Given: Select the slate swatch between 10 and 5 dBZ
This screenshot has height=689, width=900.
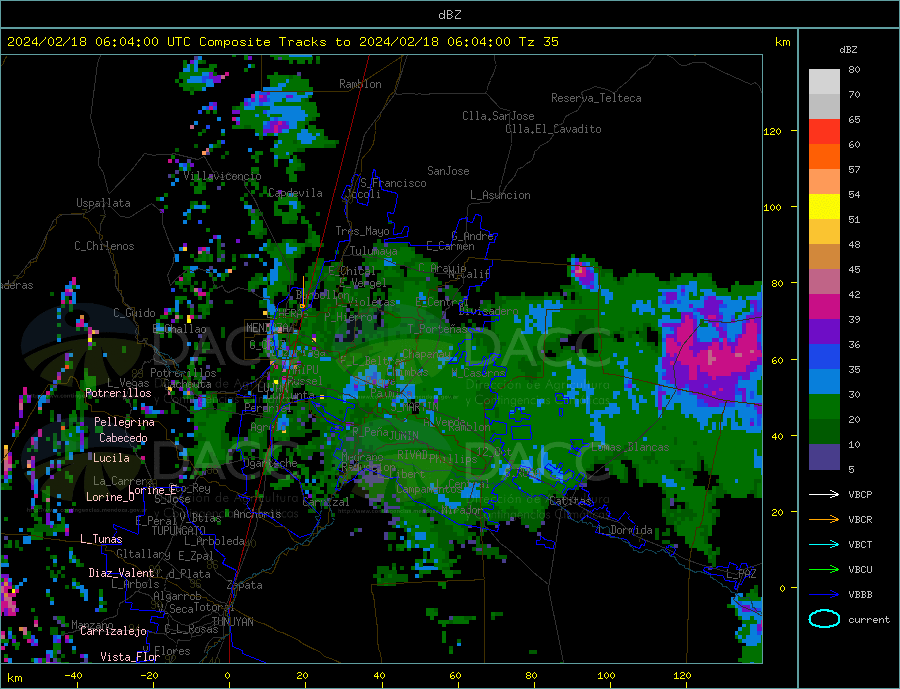Looking at the screenshot, I should [824, 457].
